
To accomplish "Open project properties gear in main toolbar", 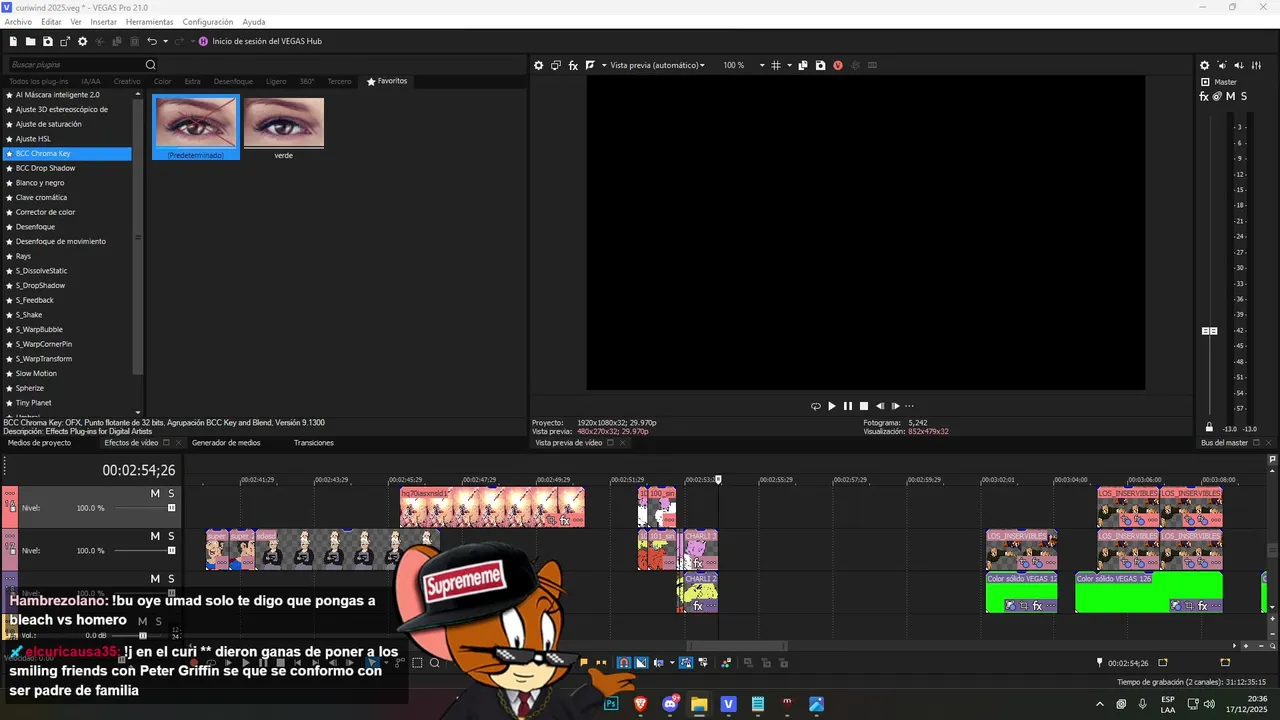I will point(83,41).
